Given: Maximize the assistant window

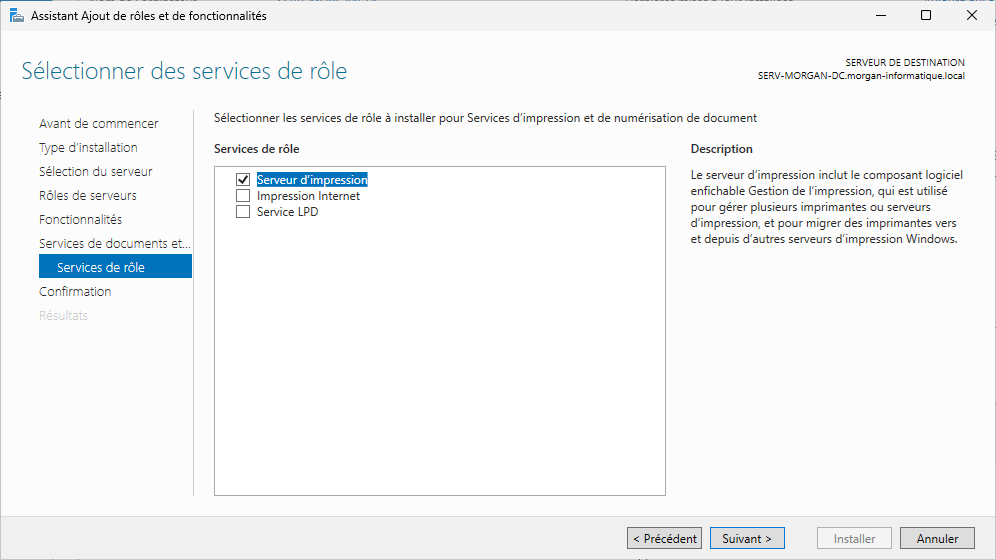Looking at the screenshot, I should pos(926,16).
